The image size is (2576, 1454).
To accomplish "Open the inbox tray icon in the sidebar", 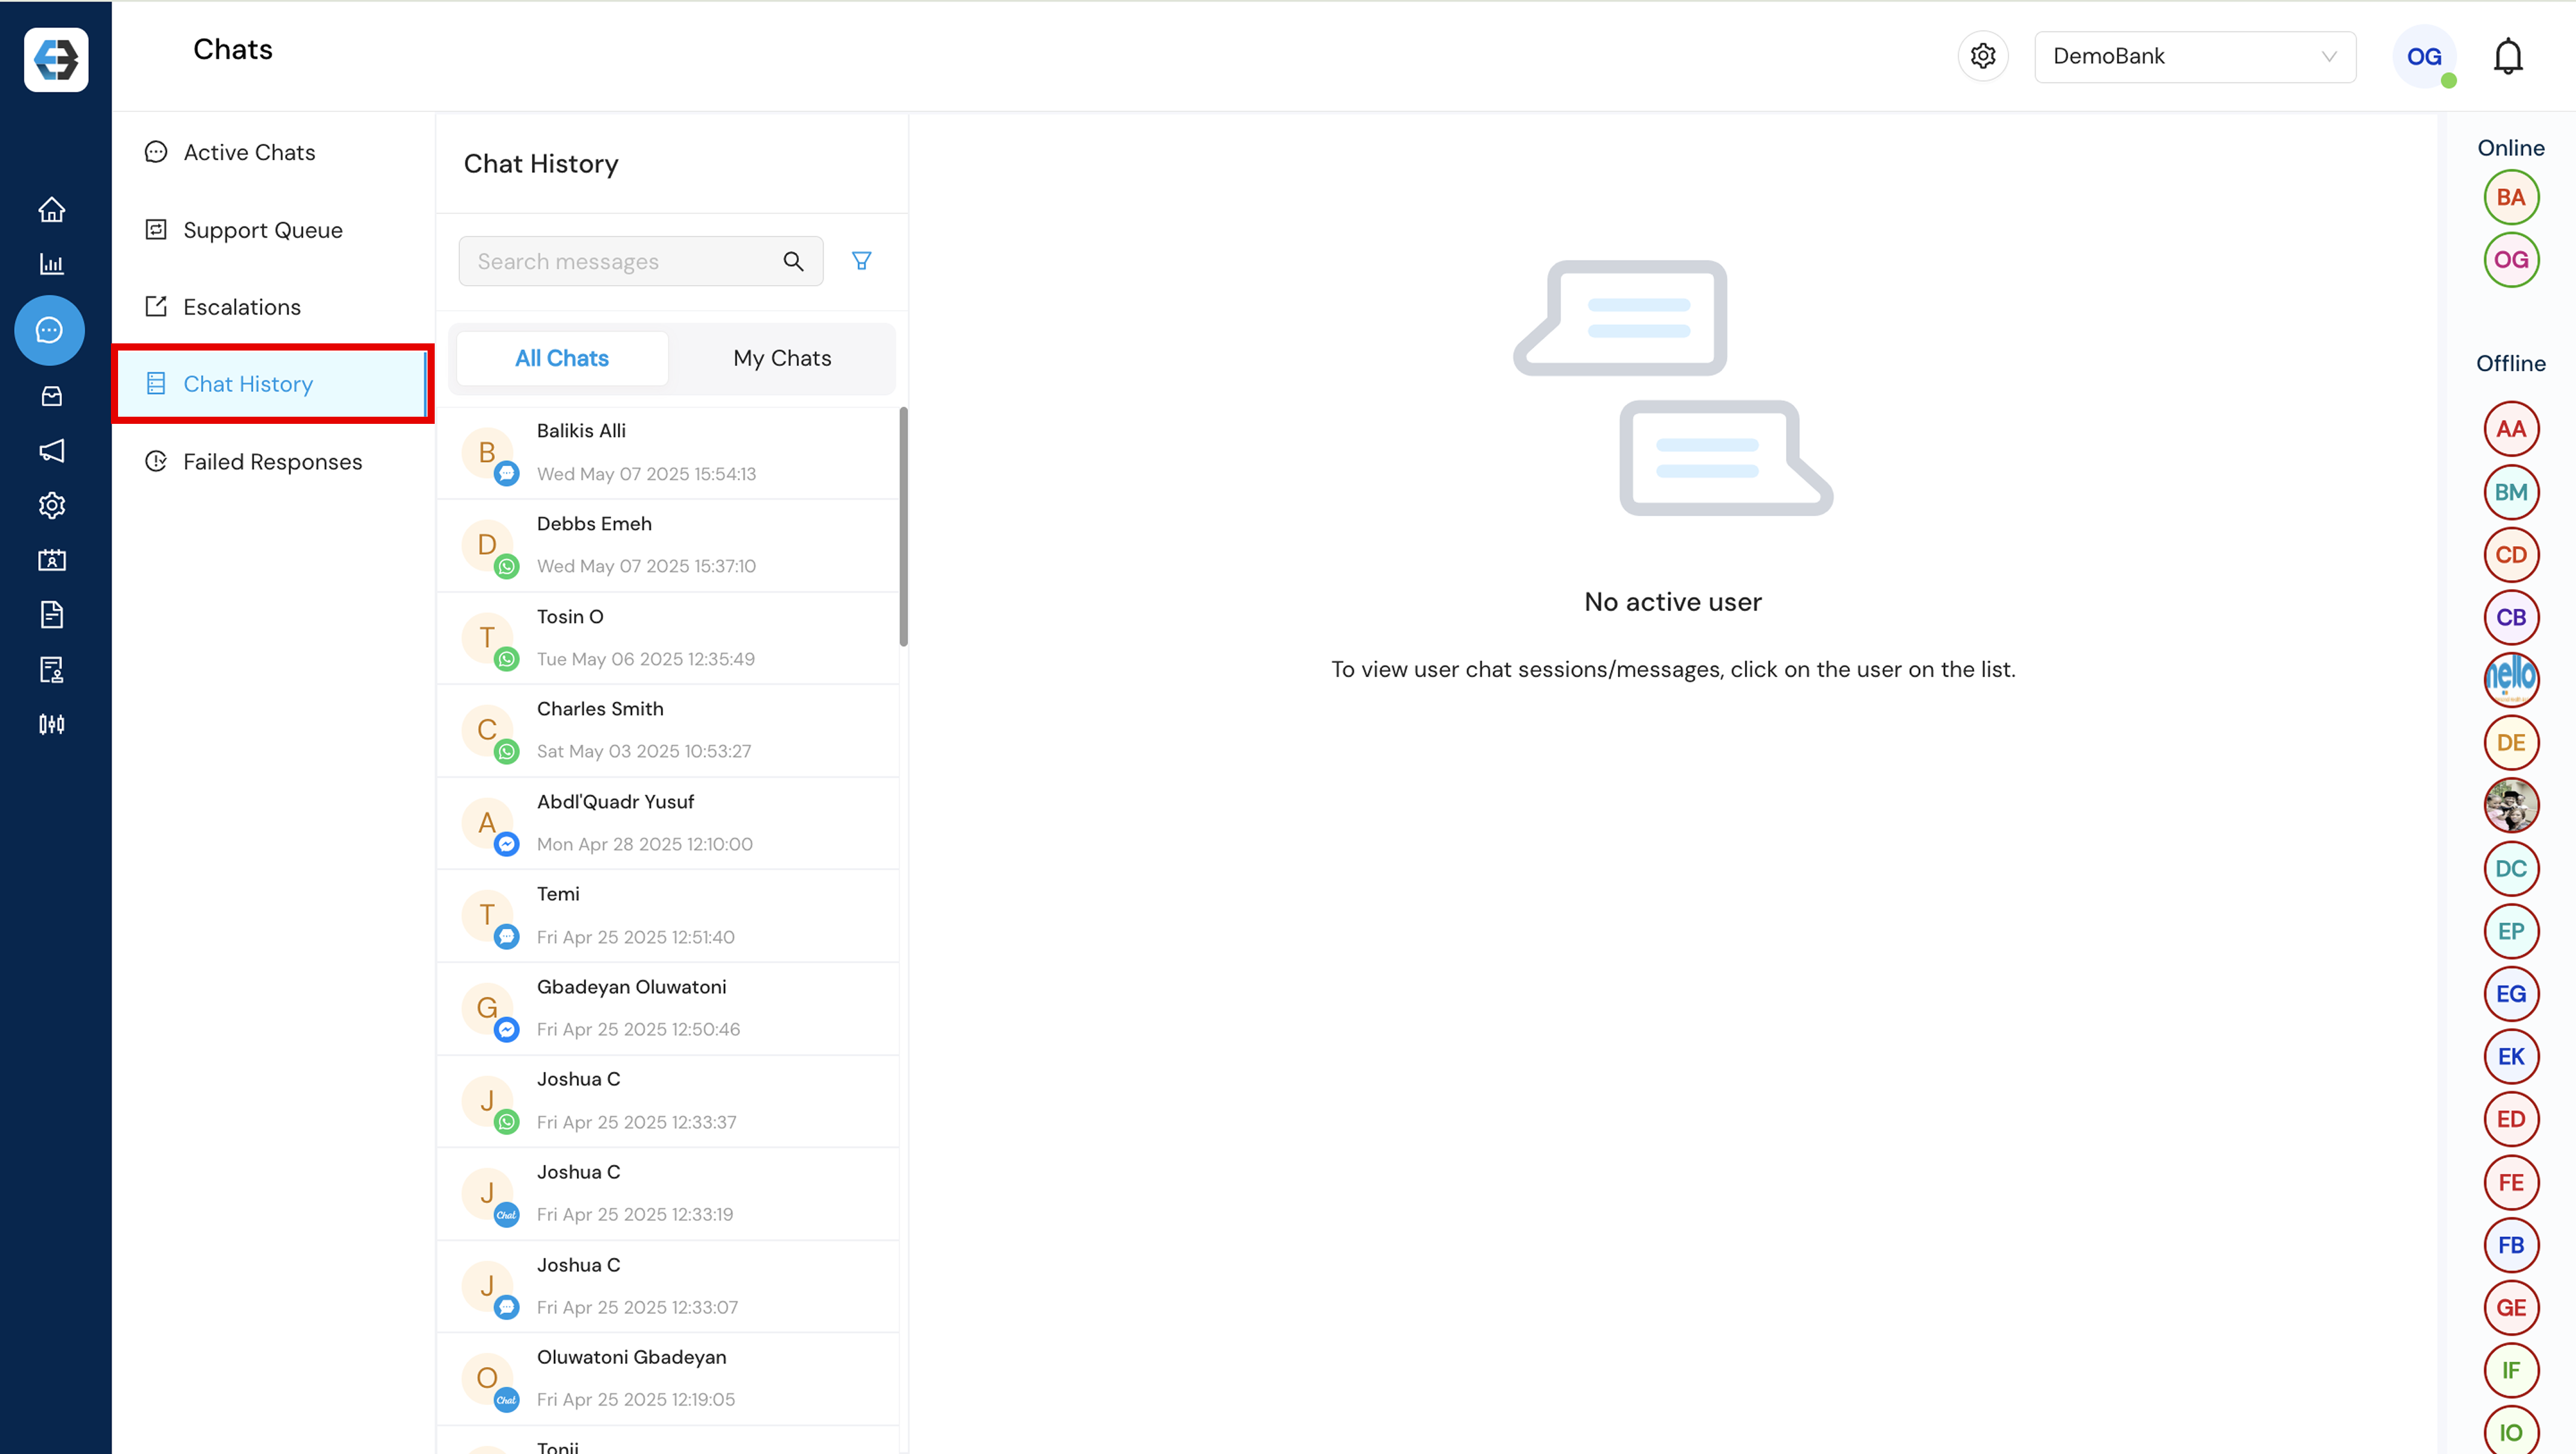I will tap(51, 396).
